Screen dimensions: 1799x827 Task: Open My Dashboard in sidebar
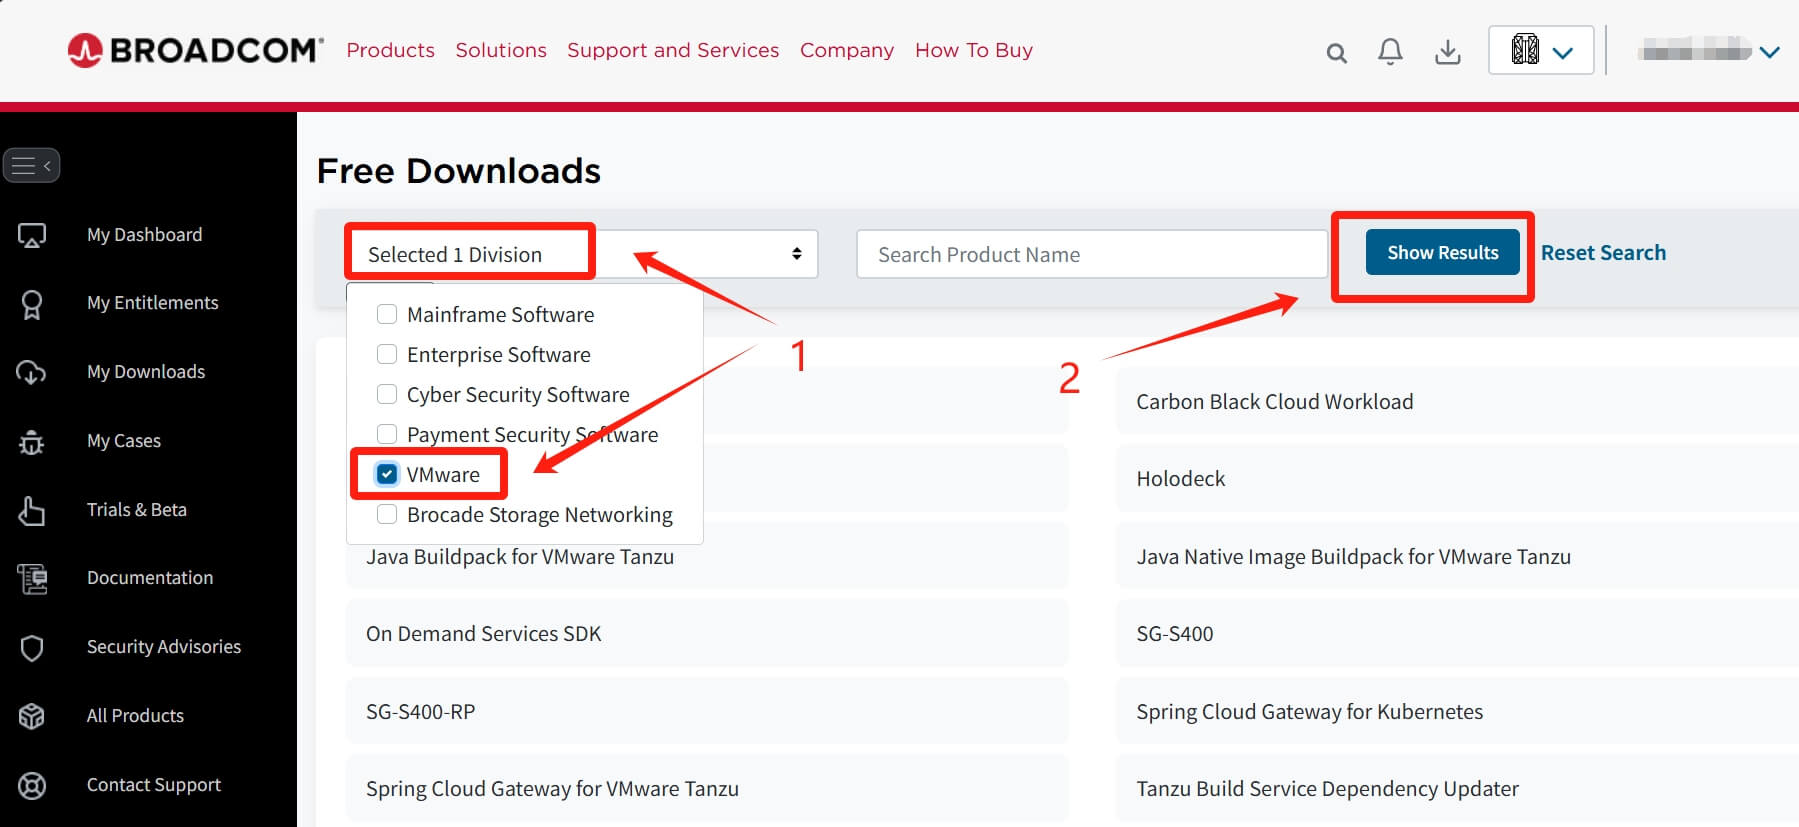(144, 235)
